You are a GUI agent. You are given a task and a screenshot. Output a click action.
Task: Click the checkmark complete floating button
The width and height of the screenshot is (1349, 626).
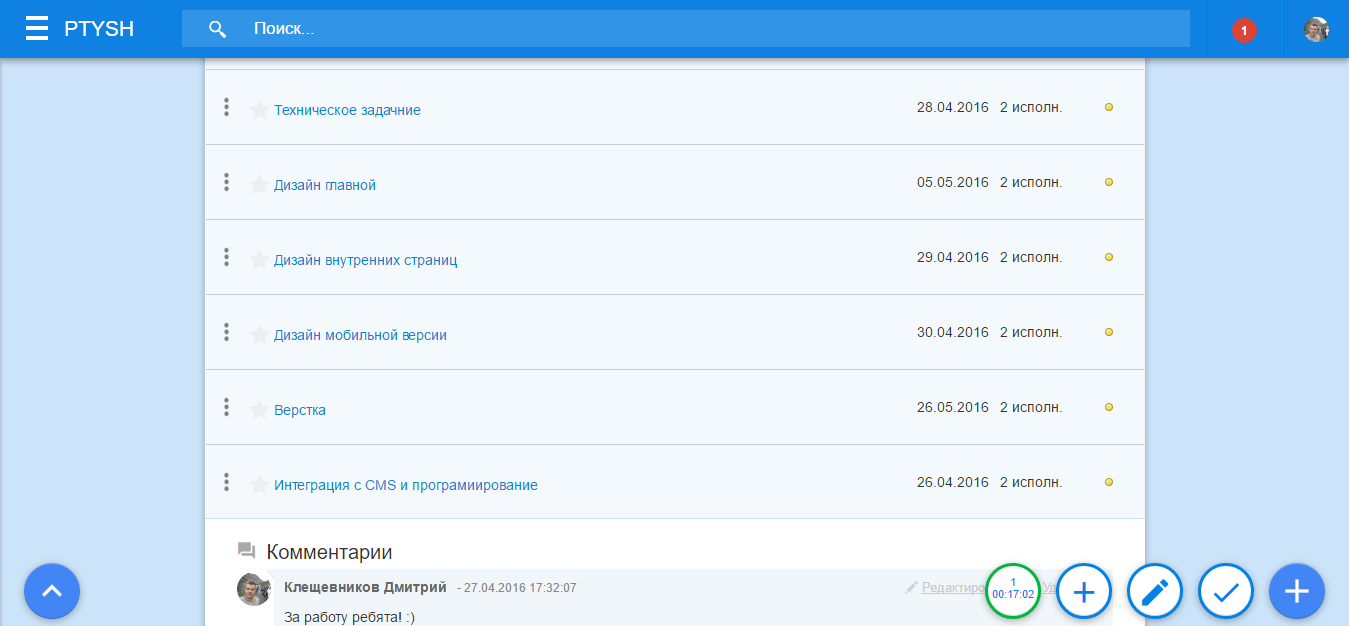point(1226,591)
